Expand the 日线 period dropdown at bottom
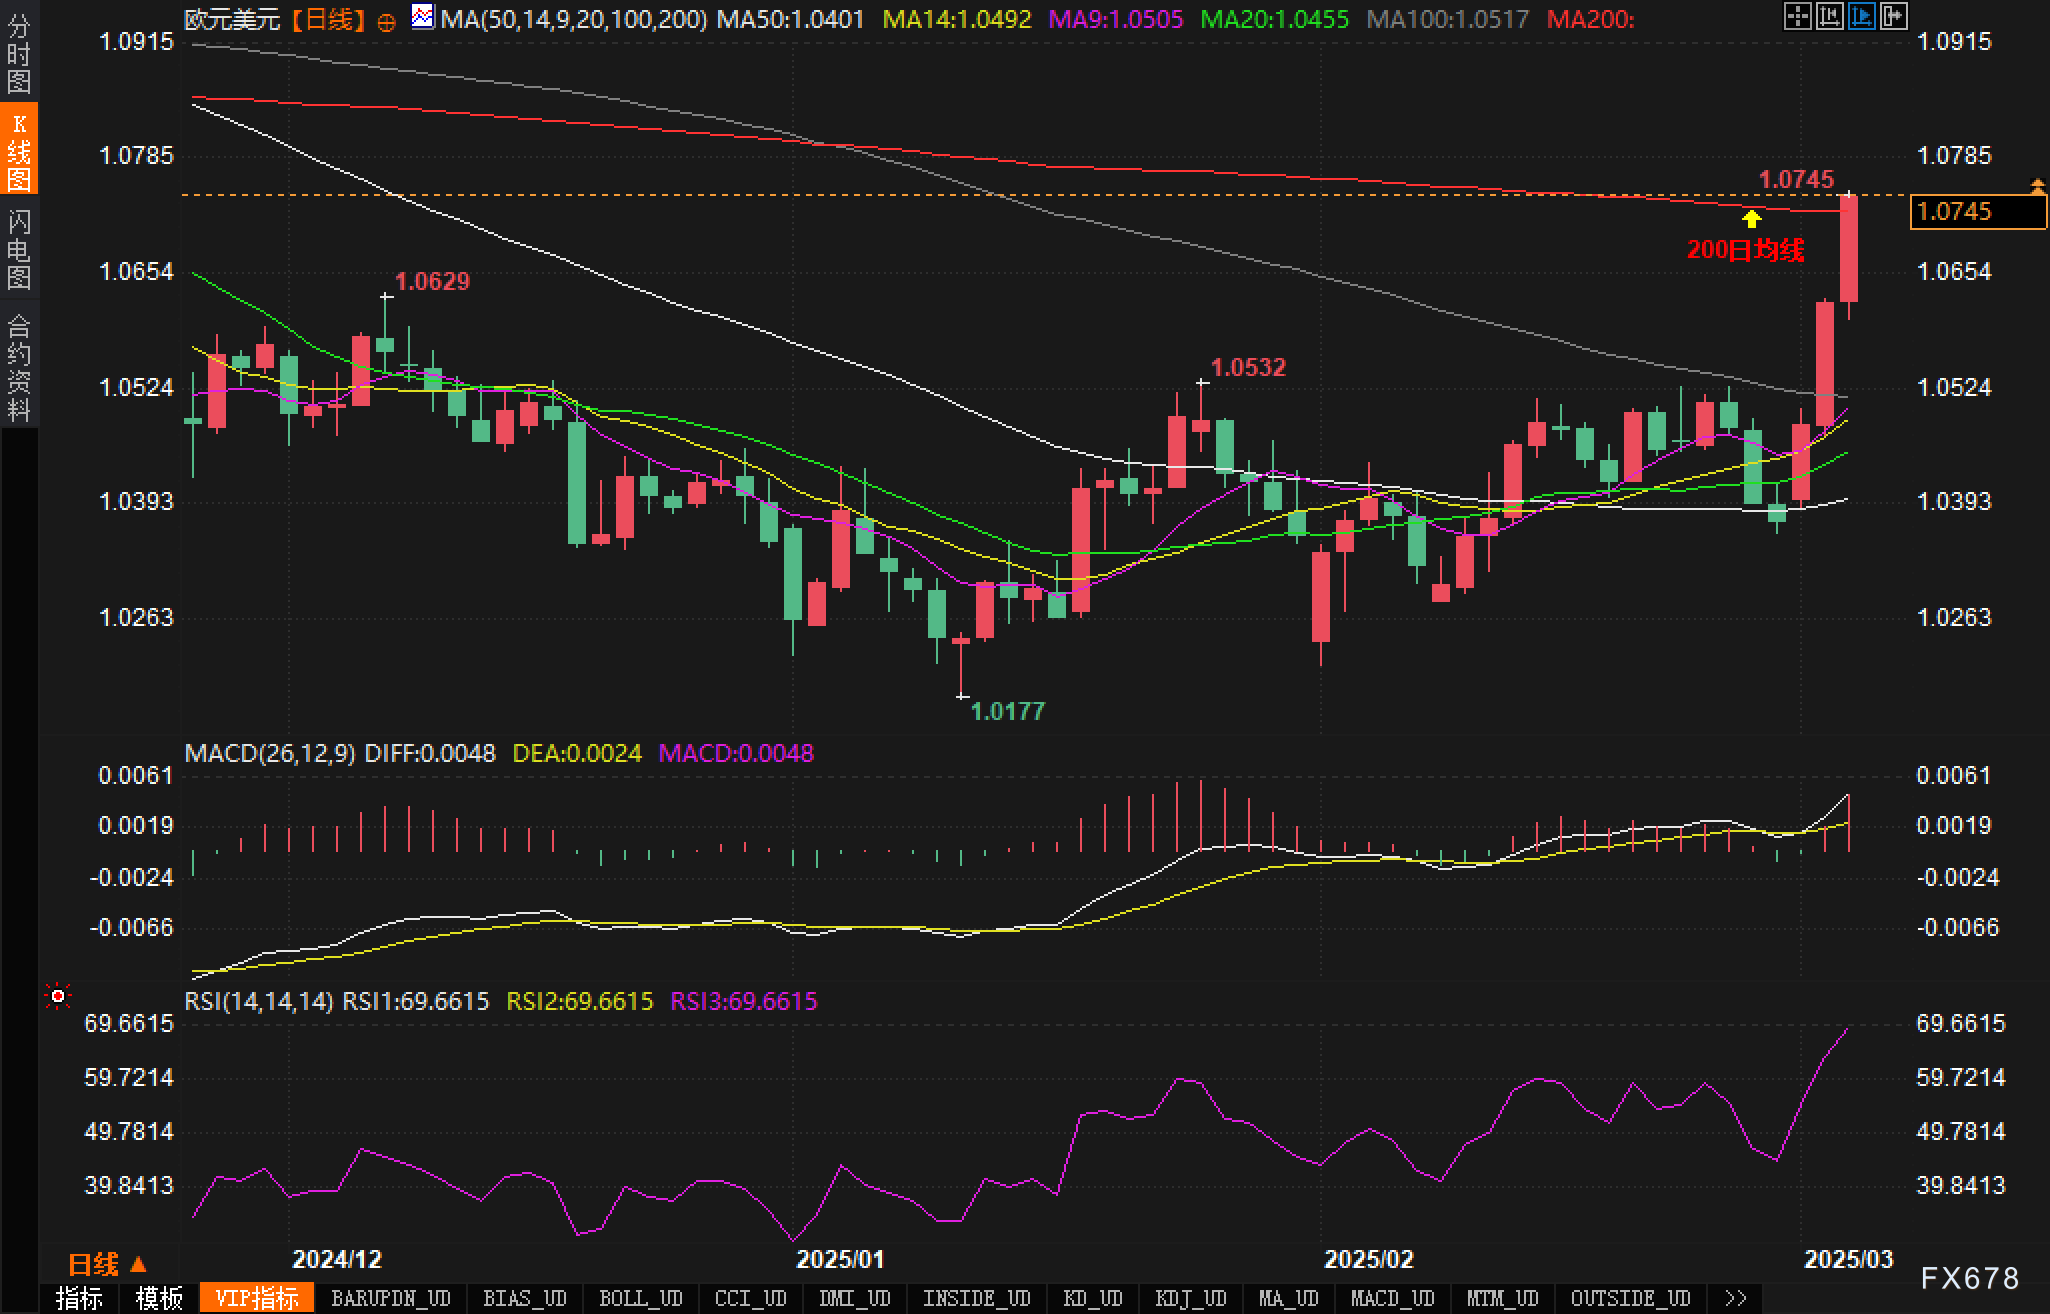The height and width of the screenshot is (1314, 2050). tap(108, 1265)
